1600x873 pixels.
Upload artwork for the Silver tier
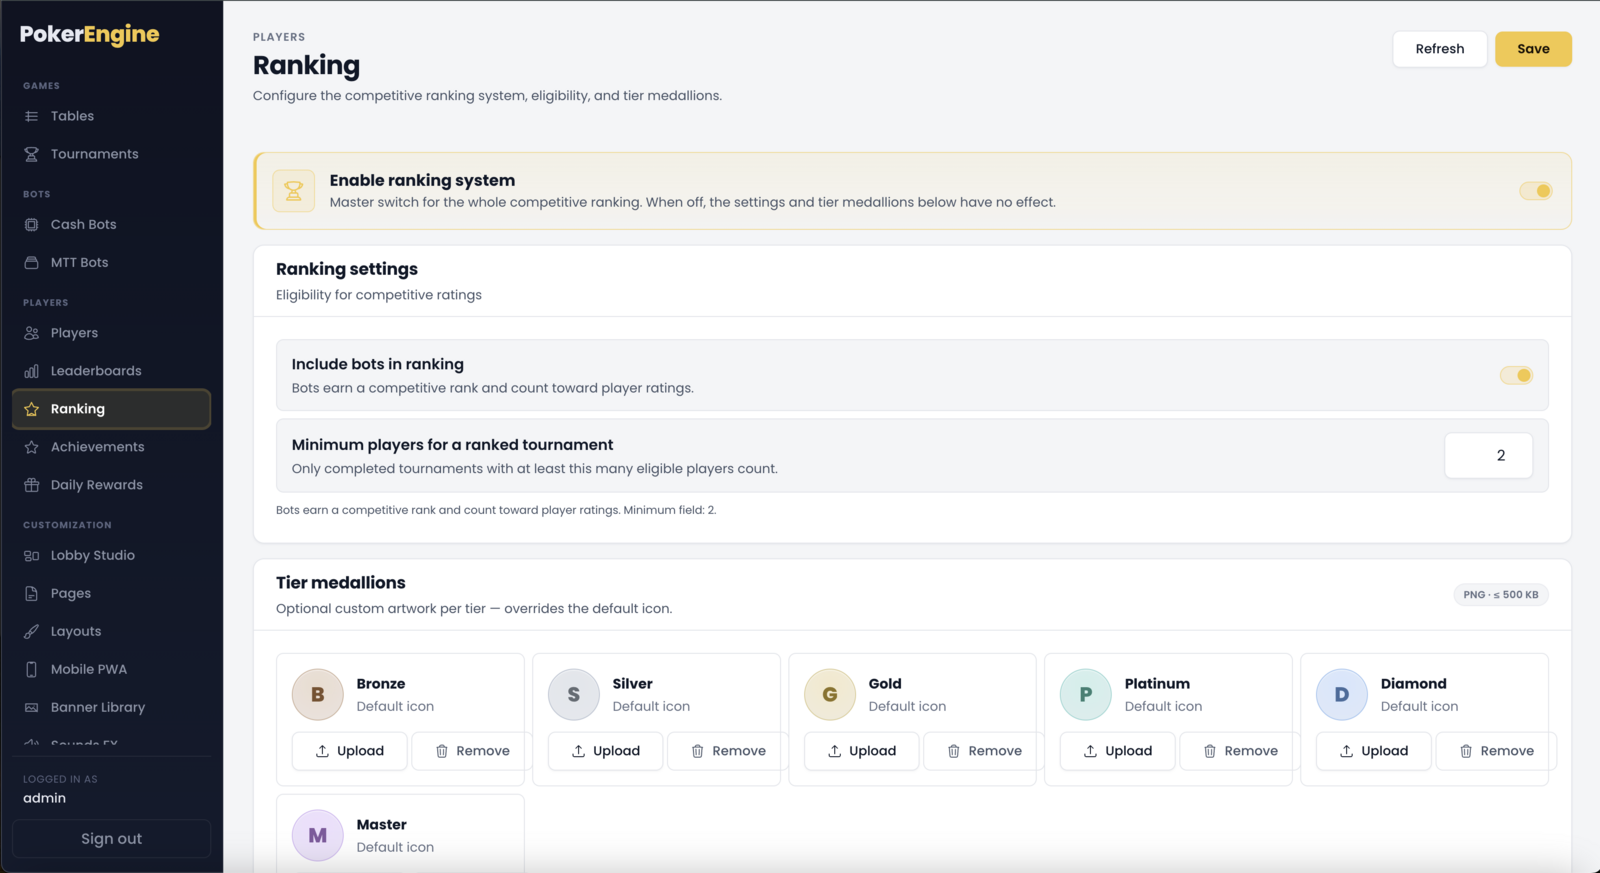(605, 751)
